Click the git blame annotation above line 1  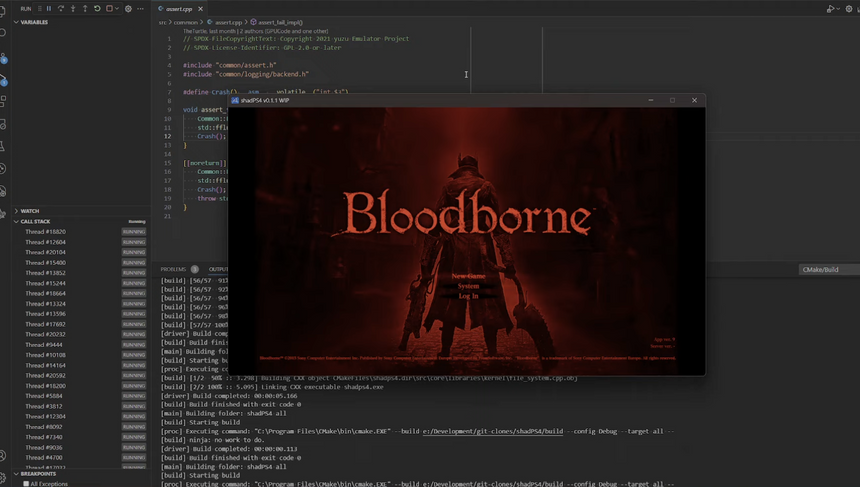point(256,31)
